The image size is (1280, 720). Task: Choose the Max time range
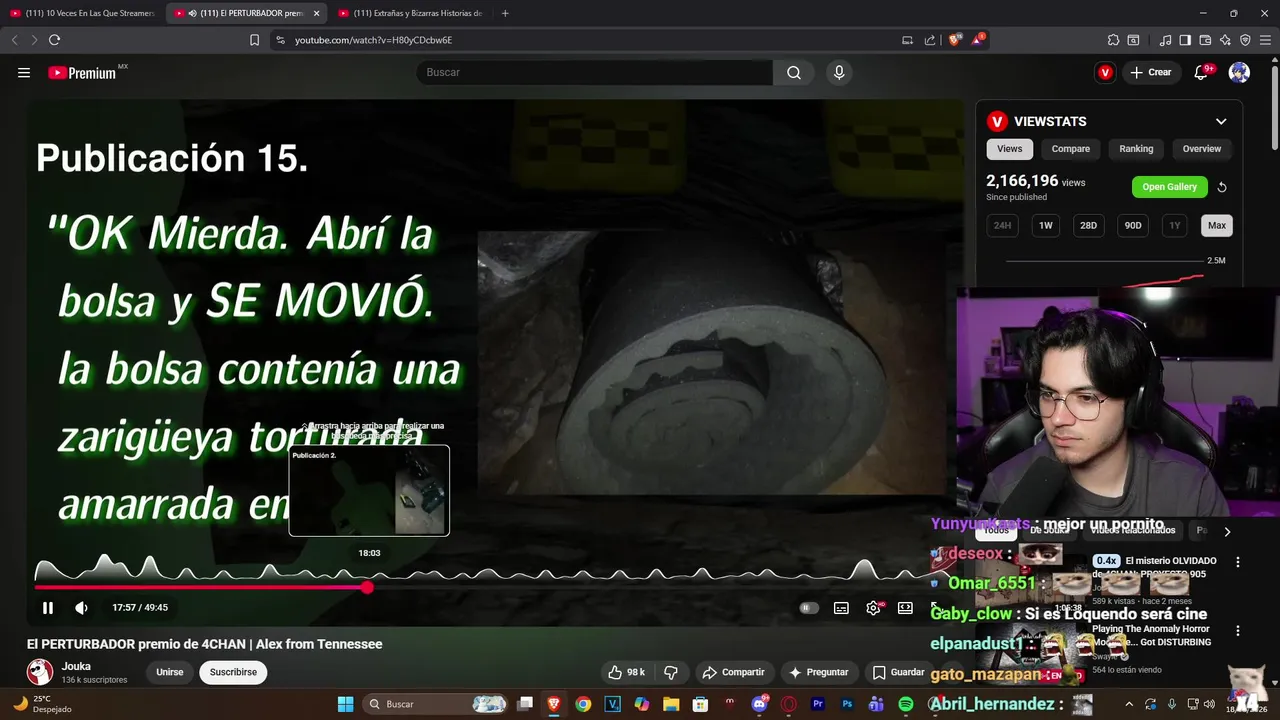[1216, 225]
